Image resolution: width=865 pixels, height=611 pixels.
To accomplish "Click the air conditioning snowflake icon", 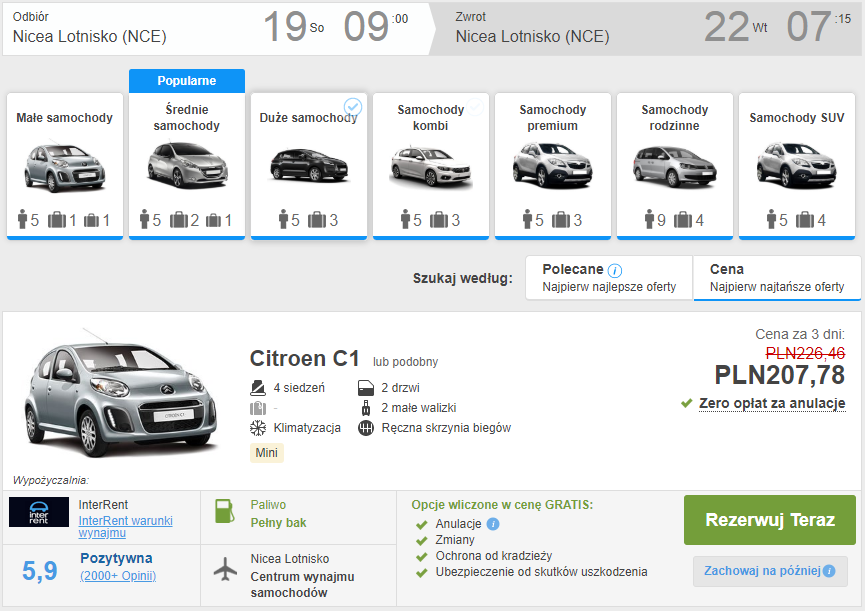I will (x=257, y=428).
